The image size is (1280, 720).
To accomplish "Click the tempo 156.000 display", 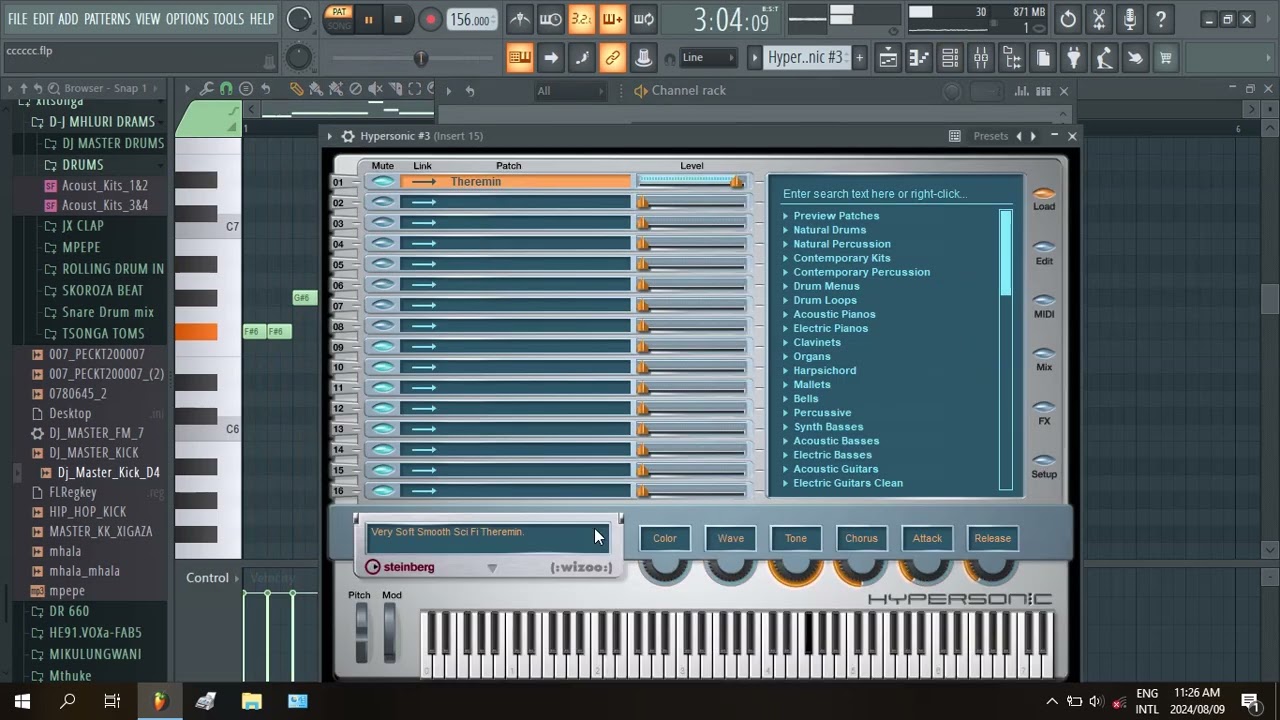I will click(x=470, y=20).
